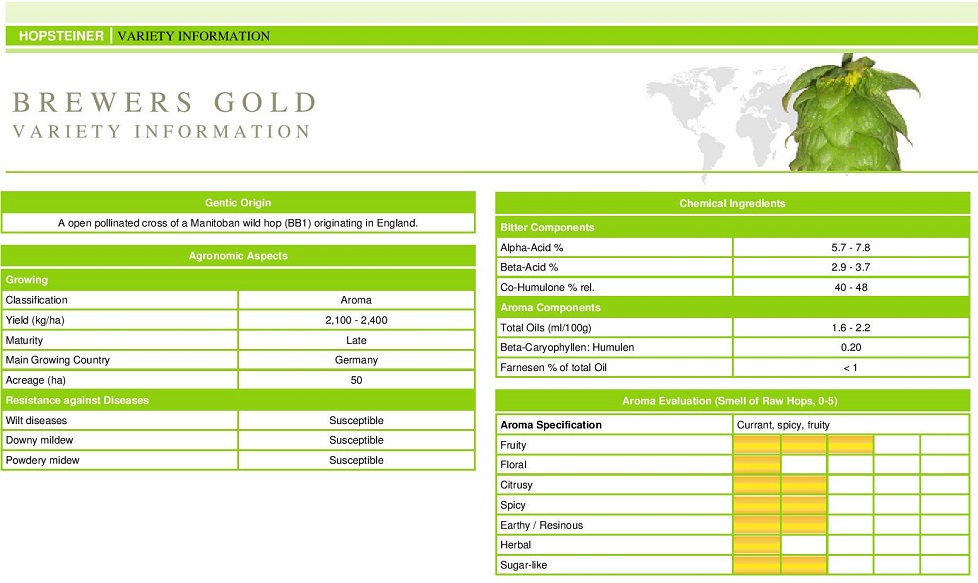
Task: Click the Beta-Acid % label
Action: point(529,267)
